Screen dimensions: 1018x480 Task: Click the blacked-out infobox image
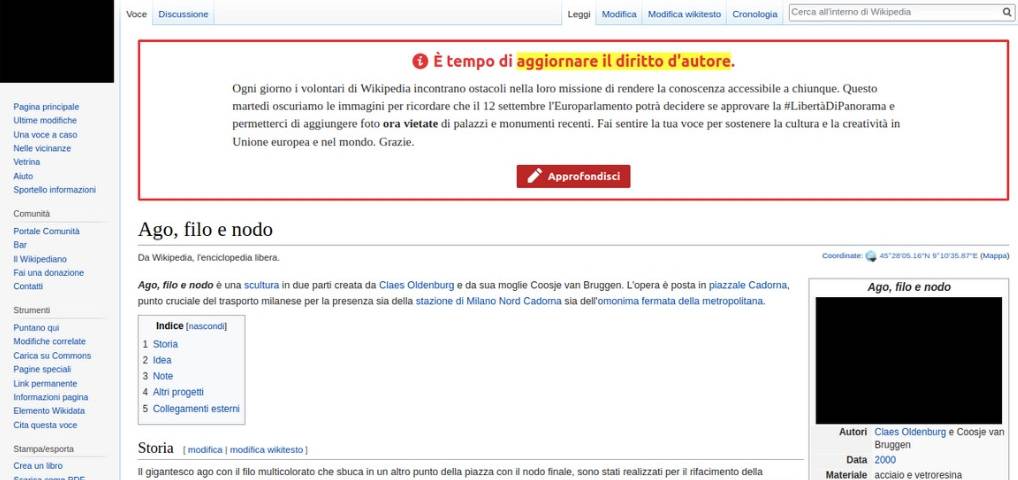pos(908,360)
